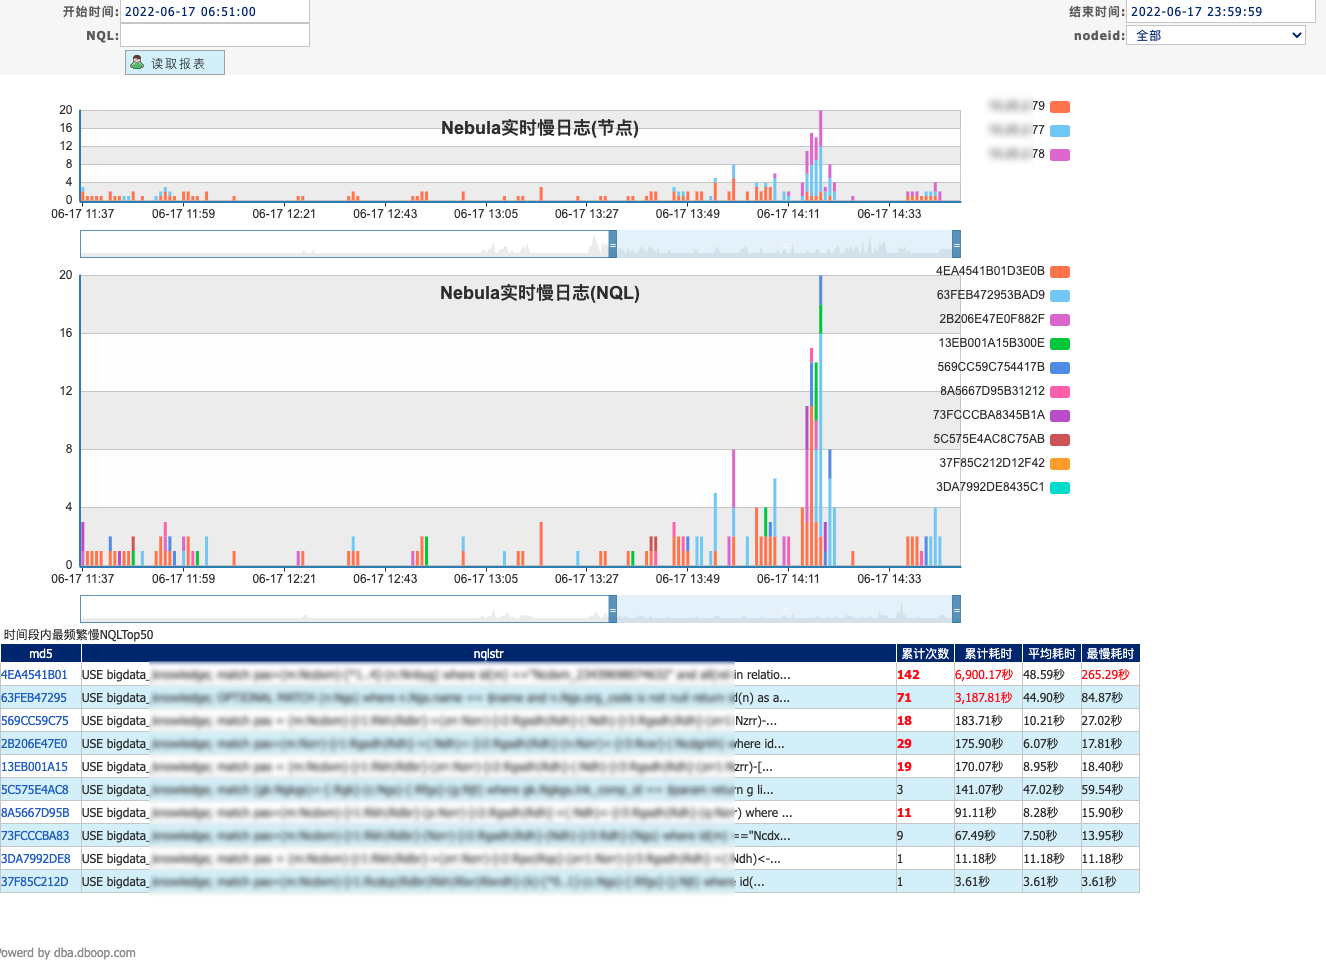Click the pink node 78 legend swatch
The width and height of the screenshot is (1326, 971).
(x=1060, y=154)
